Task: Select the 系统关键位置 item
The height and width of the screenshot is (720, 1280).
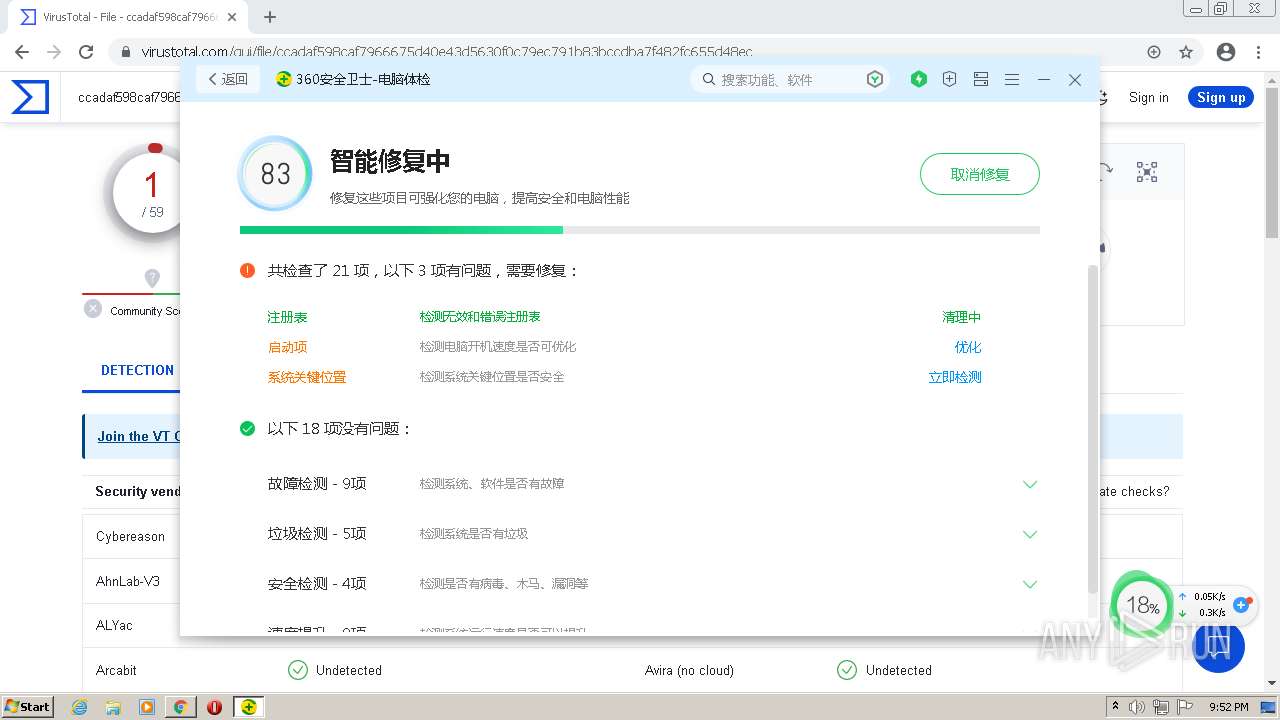Action: (307, 377)
